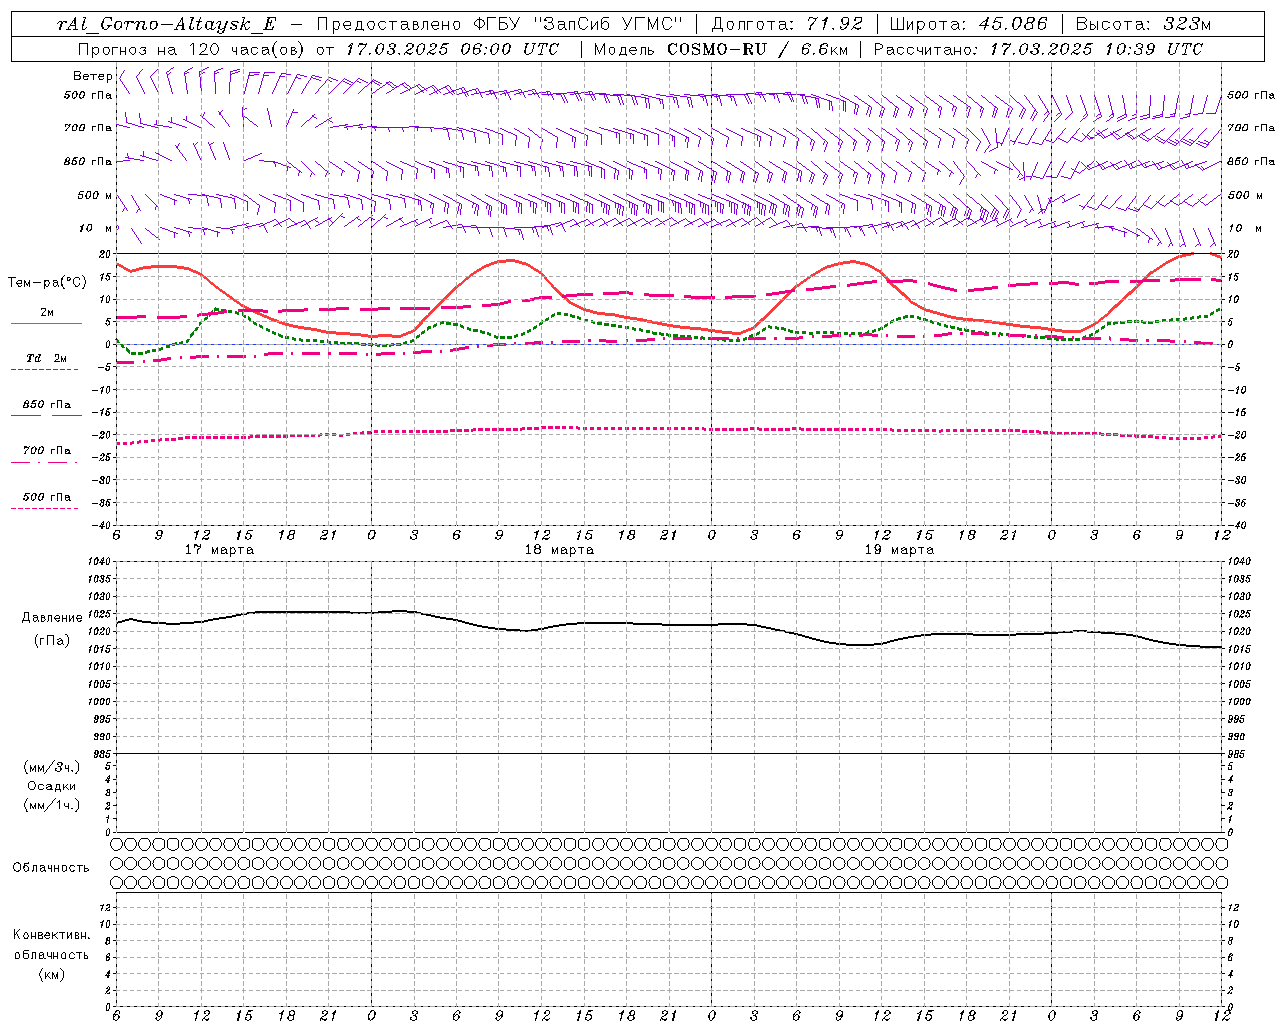Click the Td 2м dew point legend entry
Viewport: 1280px width, 1024px height.
(x=47, y=358)
